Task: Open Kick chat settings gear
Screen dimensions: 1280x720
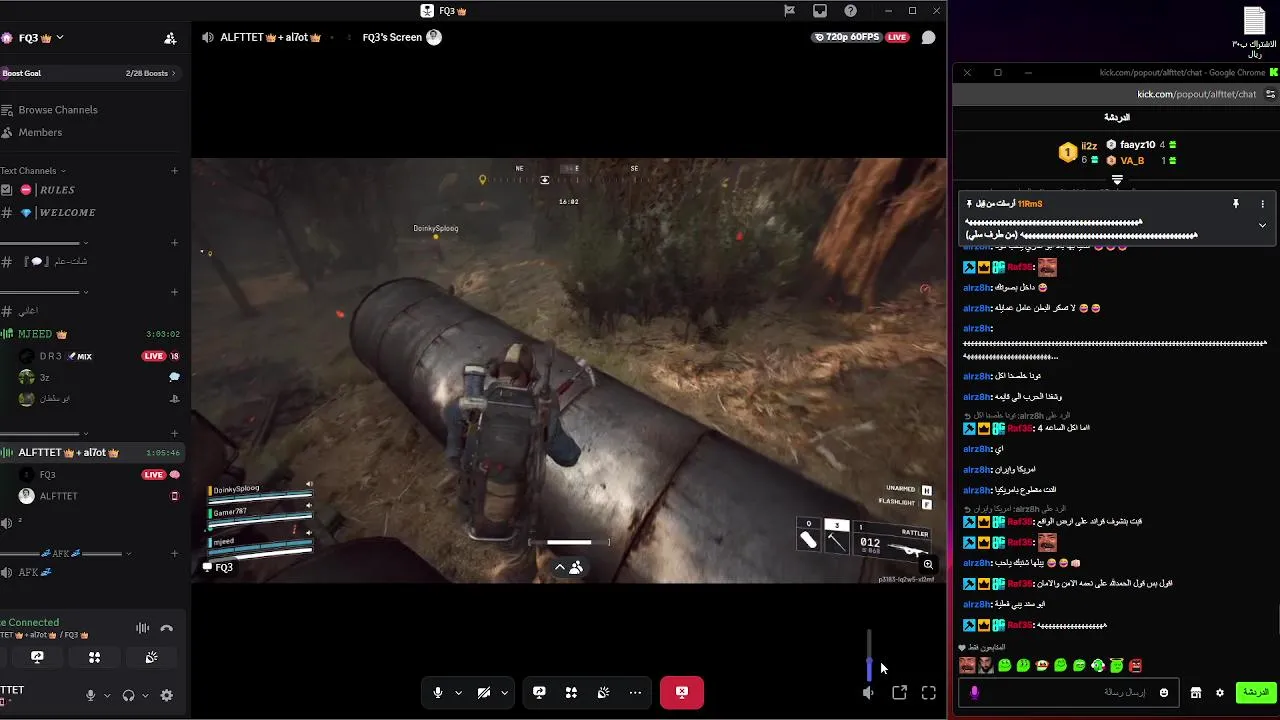Action: click(1219, 692)
